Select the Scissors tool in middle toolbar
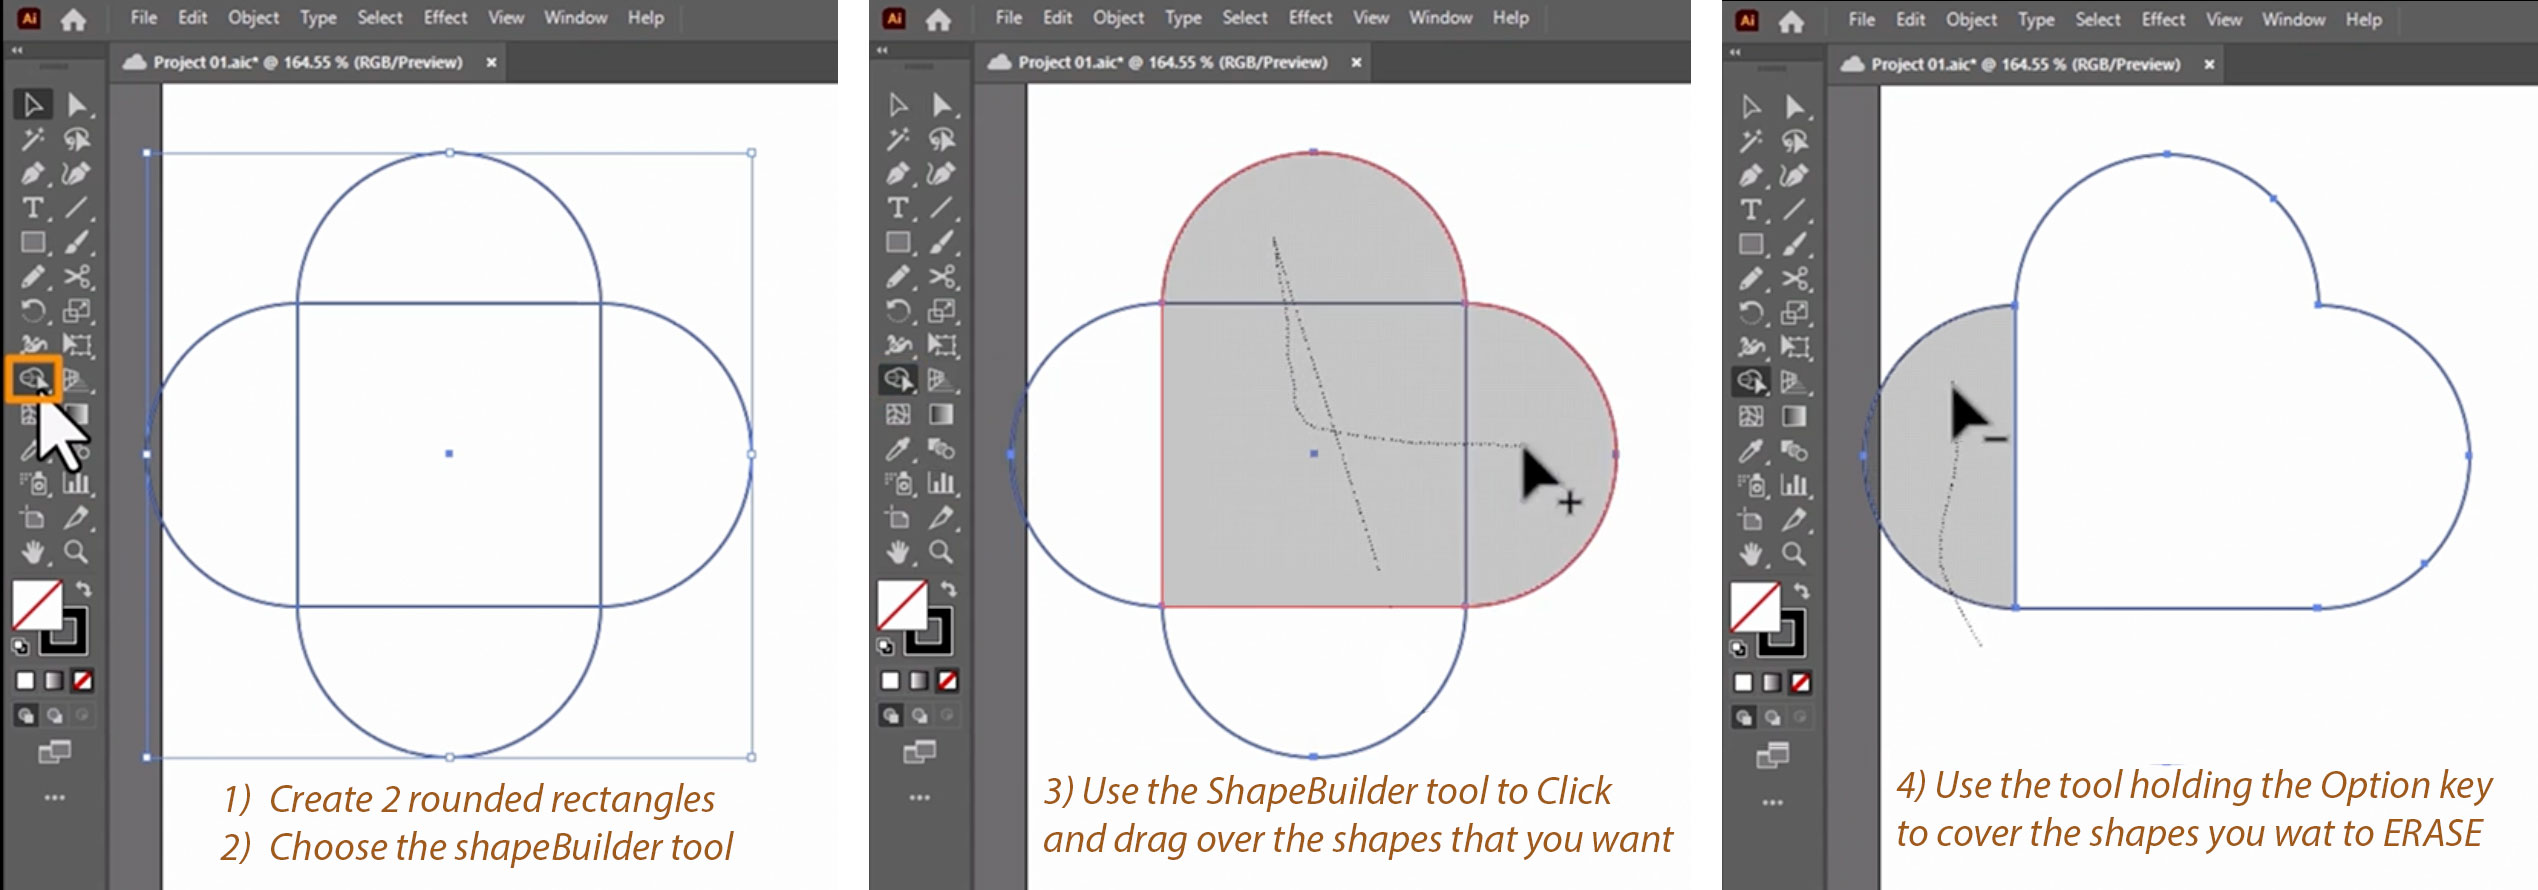The width and height of the screenshot is (2538, 890). coord(942,277)
